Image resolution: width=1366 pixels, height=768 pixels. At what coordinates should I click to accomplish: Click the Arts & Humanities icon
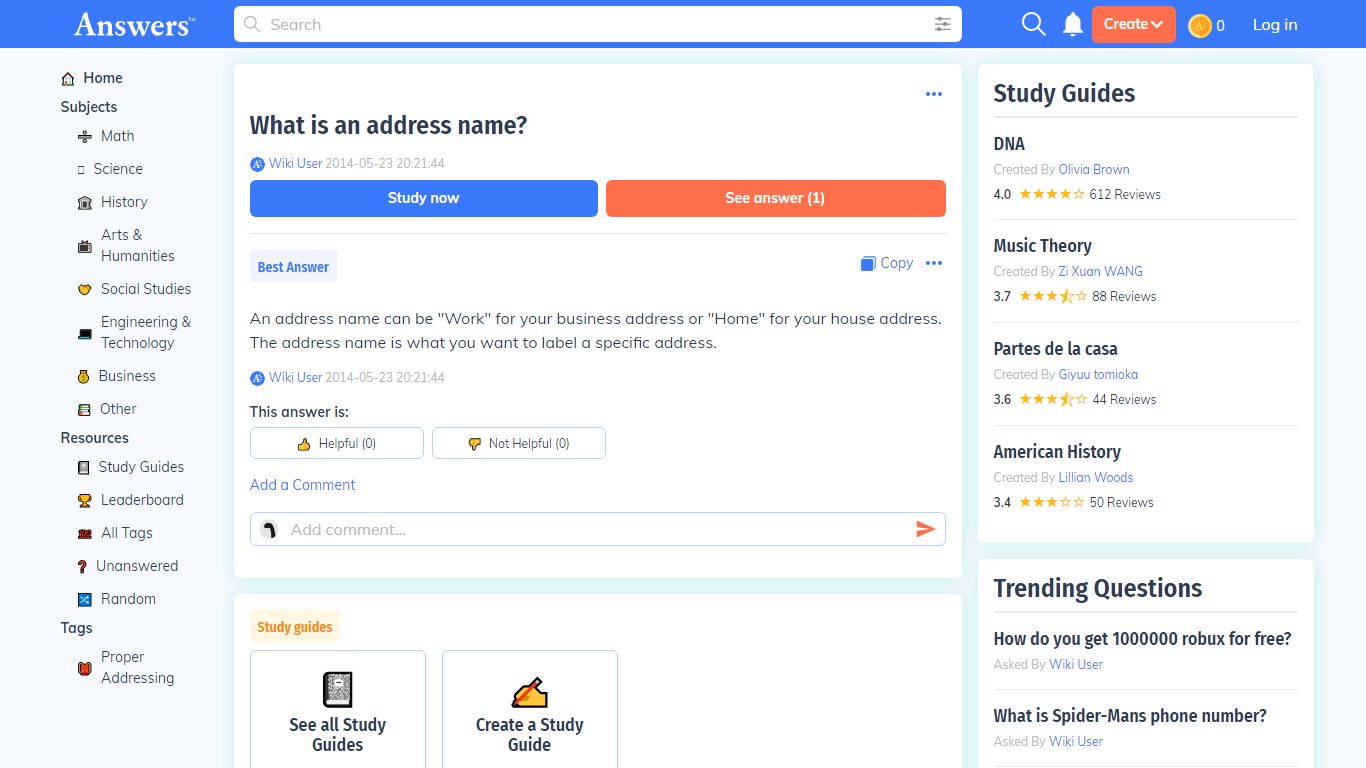click(x=85, y=245)
